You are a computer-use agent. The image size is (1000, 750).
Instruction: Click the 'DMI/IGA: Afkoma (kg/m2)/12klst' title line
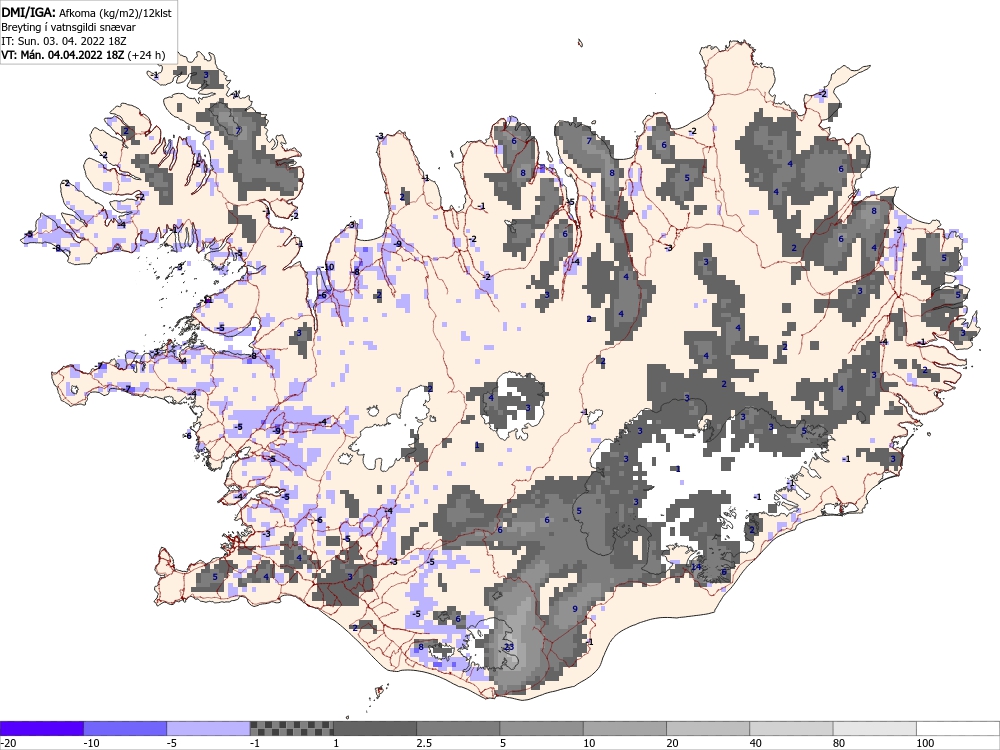(x=86, y=13)
